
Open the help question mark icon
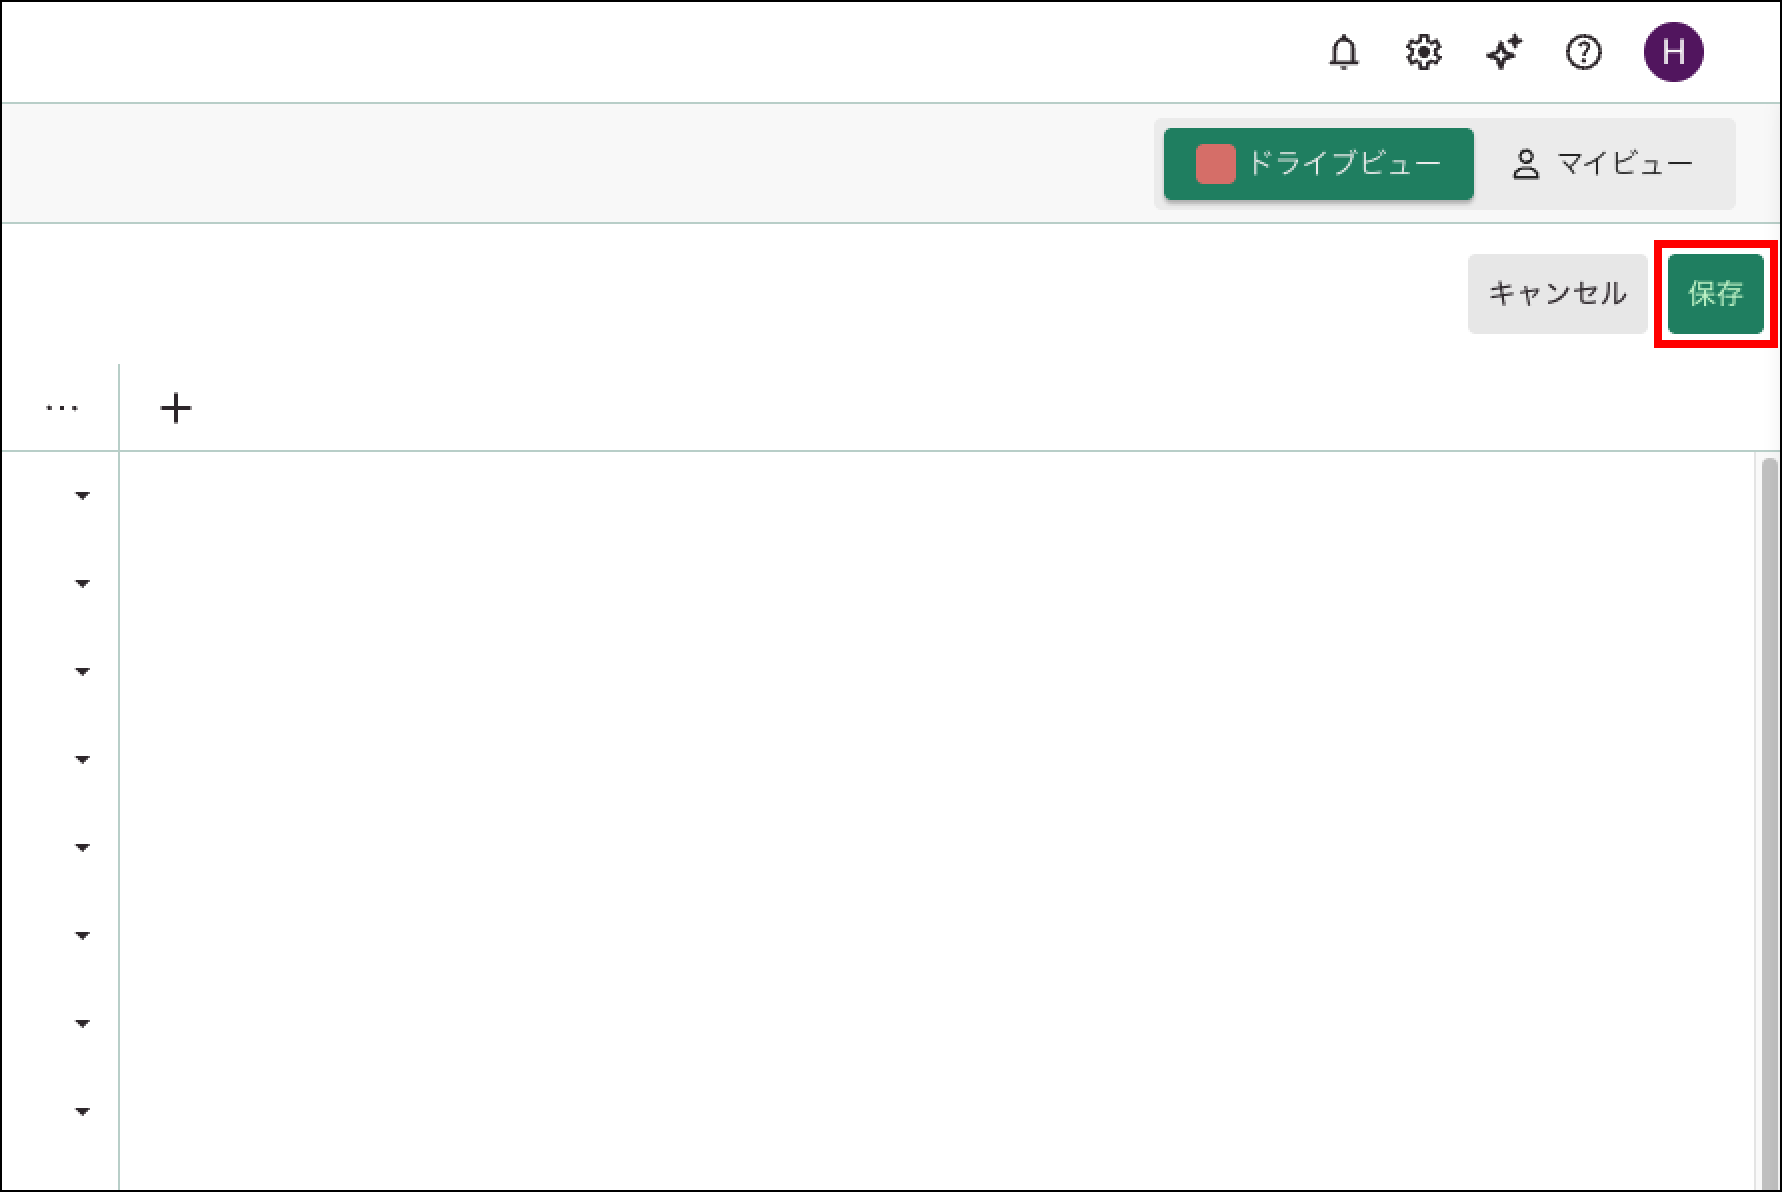point(1584,52)
